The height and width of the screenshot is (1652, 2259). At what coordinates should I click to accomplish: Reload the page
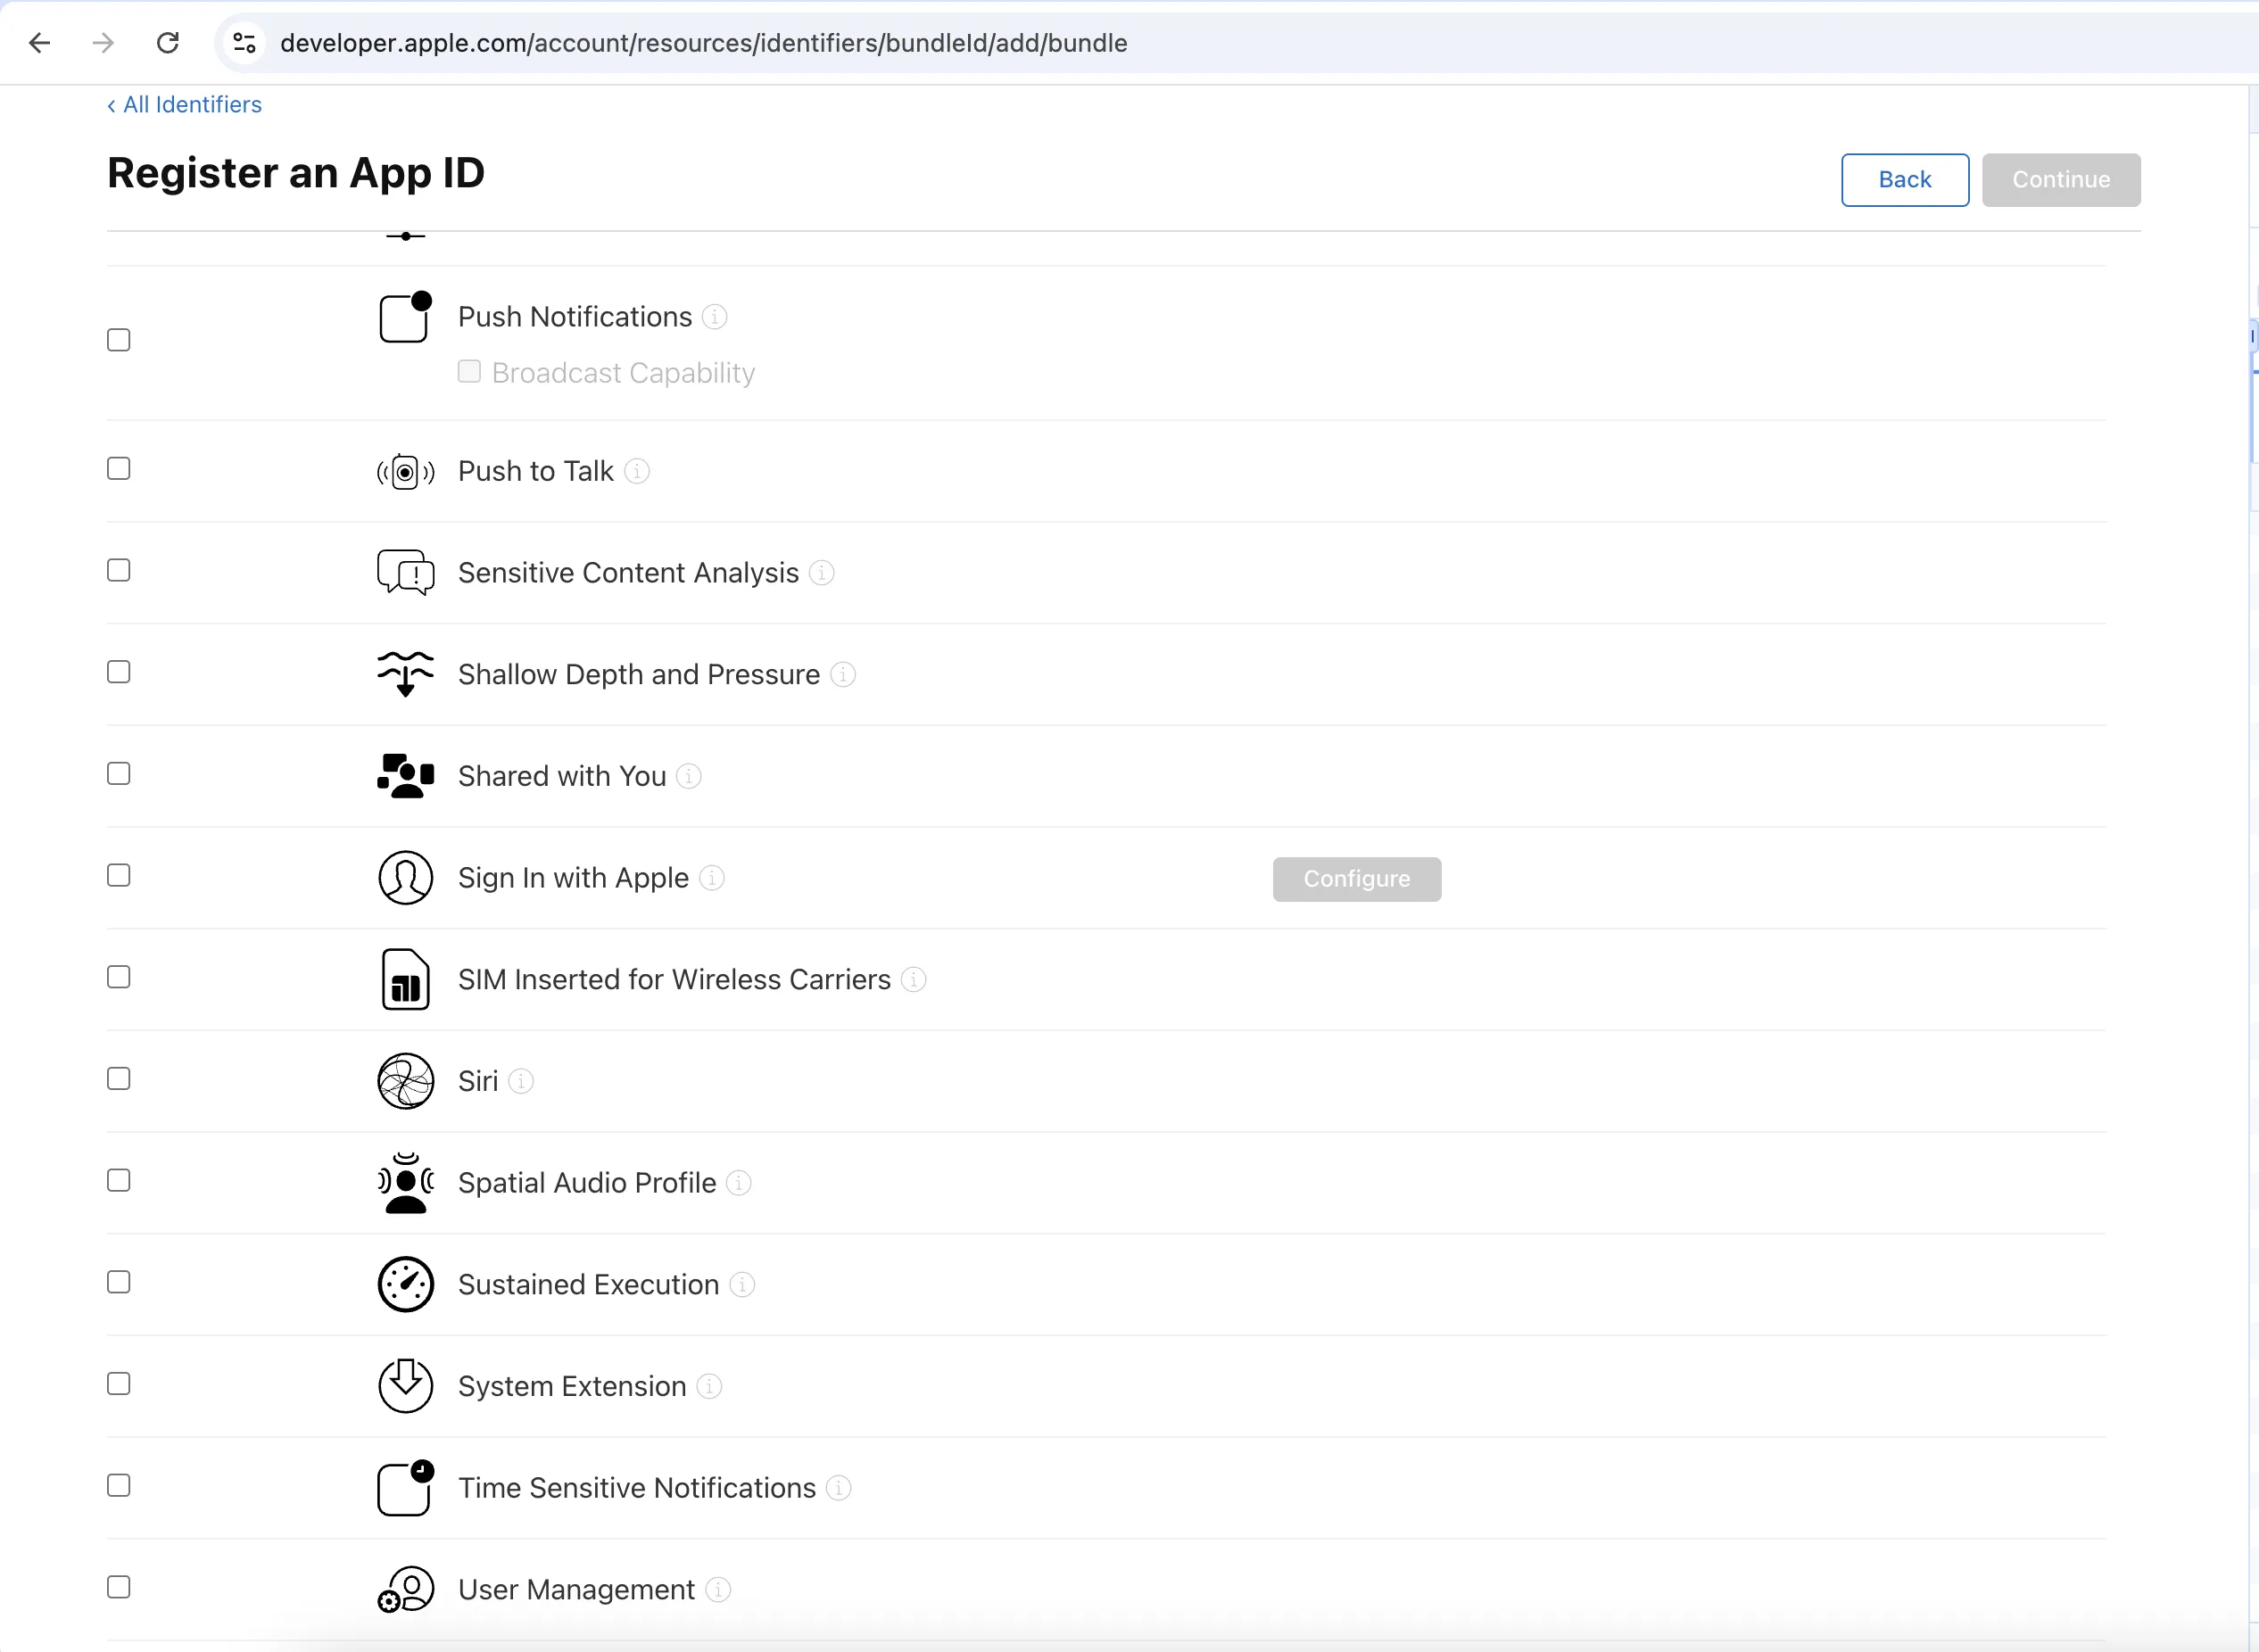coord(168,43)
